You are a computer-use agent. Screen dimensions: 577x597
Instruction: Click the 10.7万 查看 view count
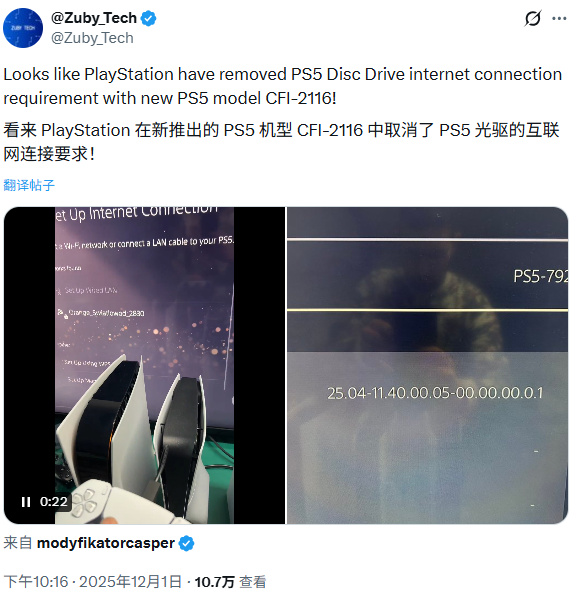click(230, 582)
